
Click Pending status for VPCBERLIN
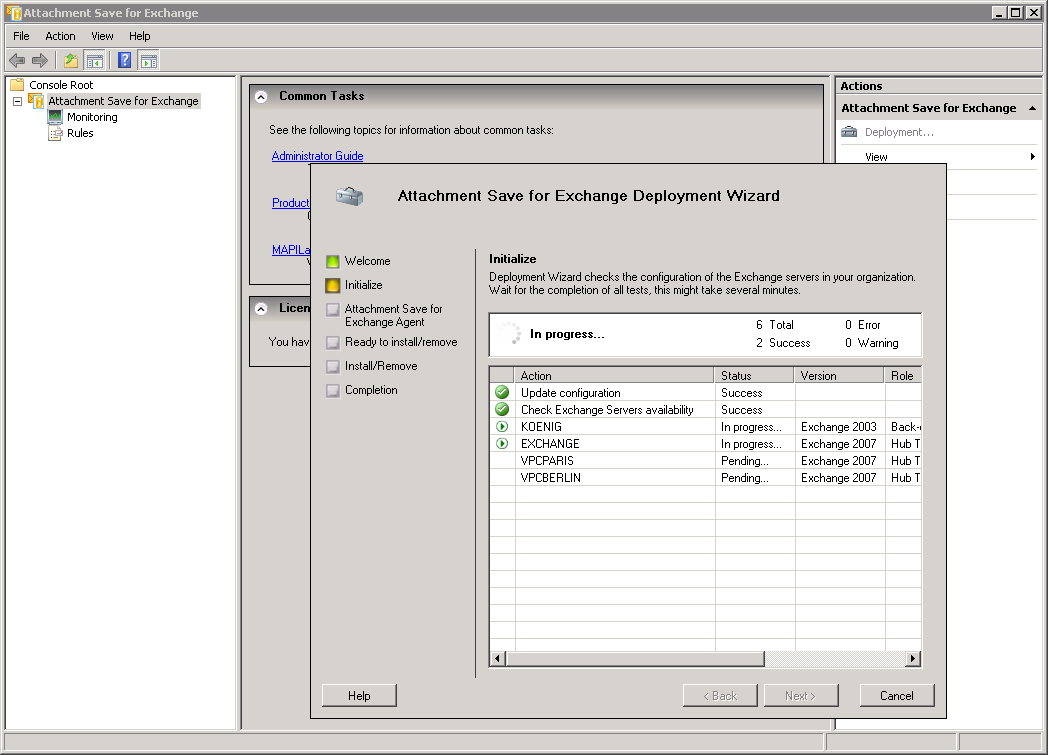745,478
